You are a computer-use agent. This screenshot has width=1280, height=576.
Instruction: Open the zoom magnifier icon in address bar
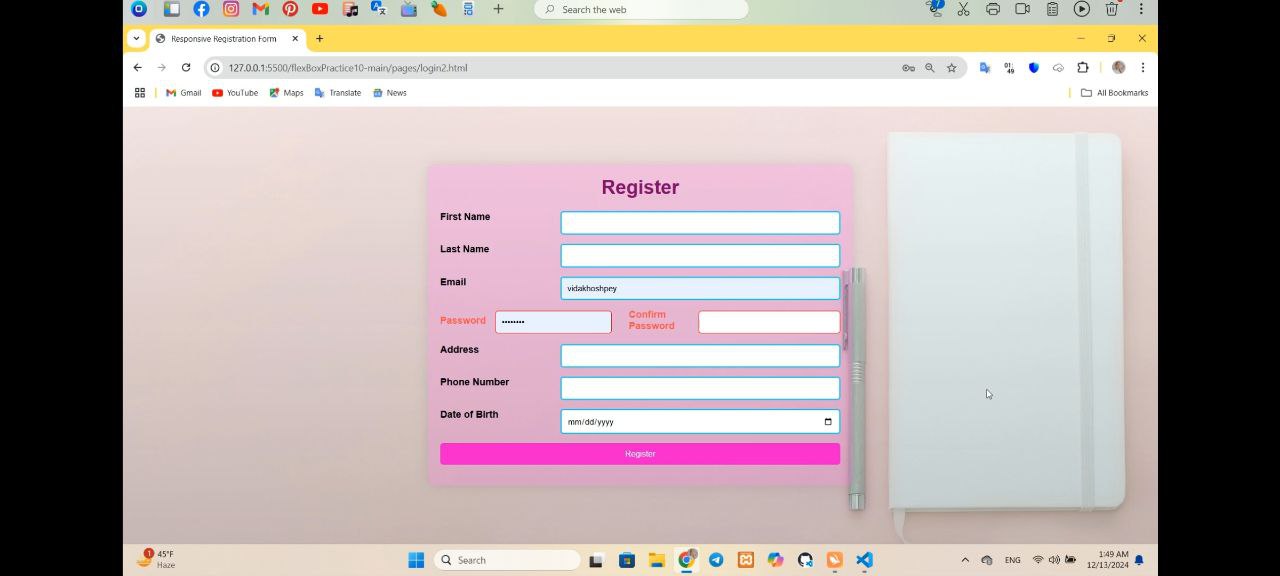[x=930, y=68]
